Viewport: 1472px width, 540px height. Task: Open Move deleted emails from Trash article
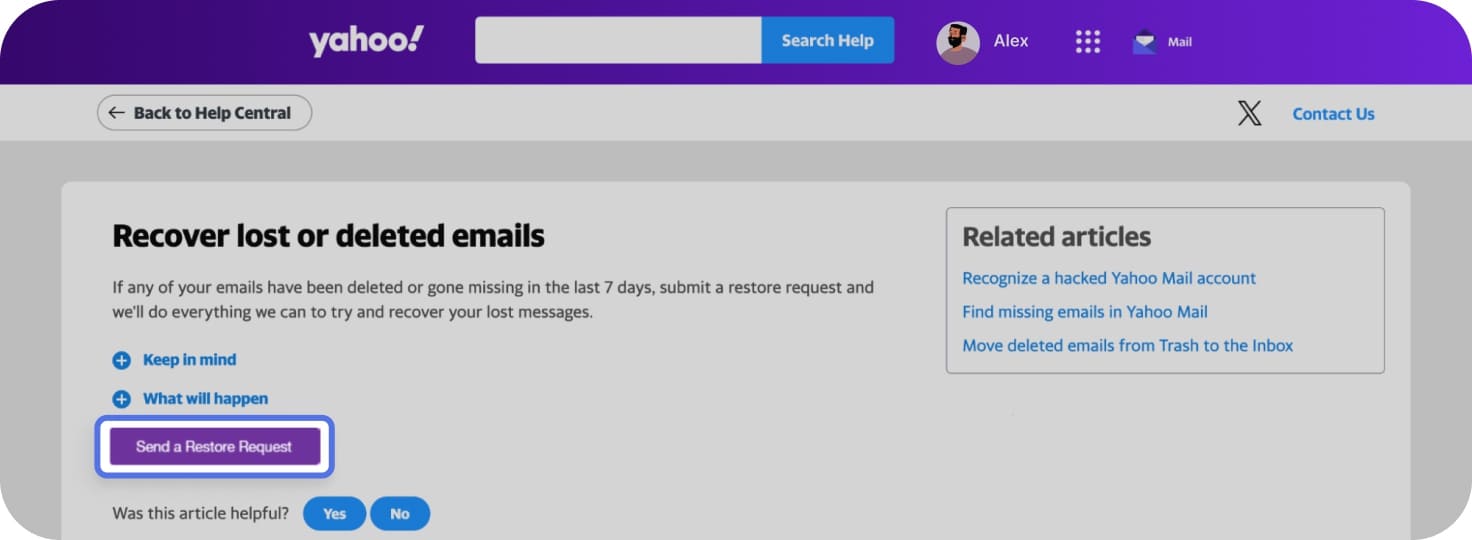click(x=1127, y=346)
